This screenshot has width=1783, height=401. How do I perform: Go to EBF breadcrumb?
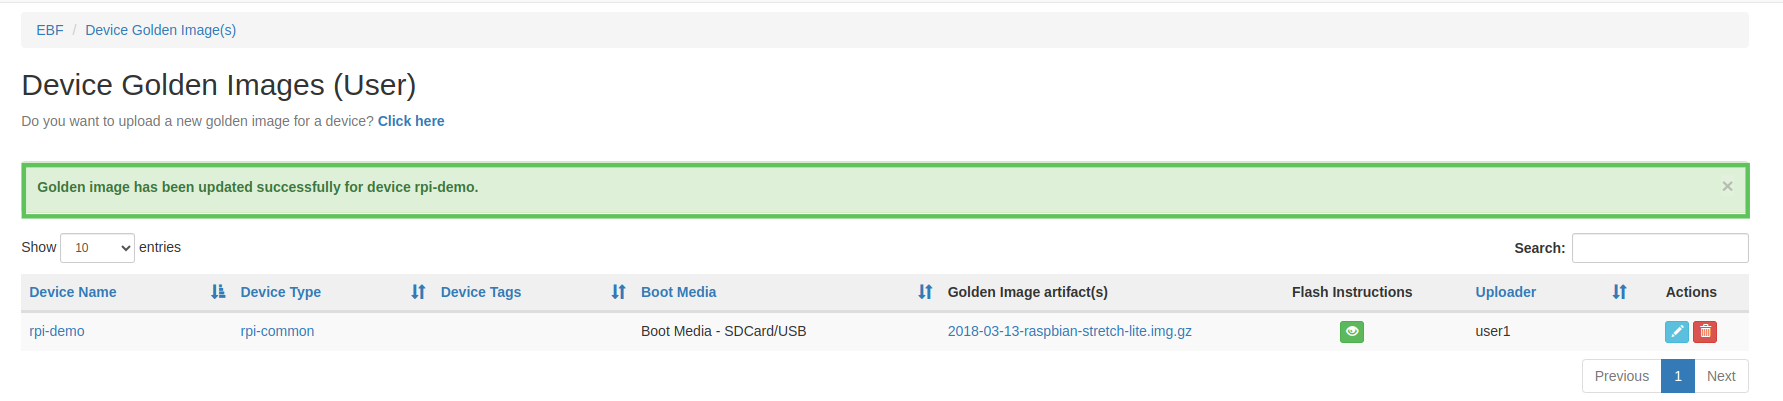(x=50, y=30)
